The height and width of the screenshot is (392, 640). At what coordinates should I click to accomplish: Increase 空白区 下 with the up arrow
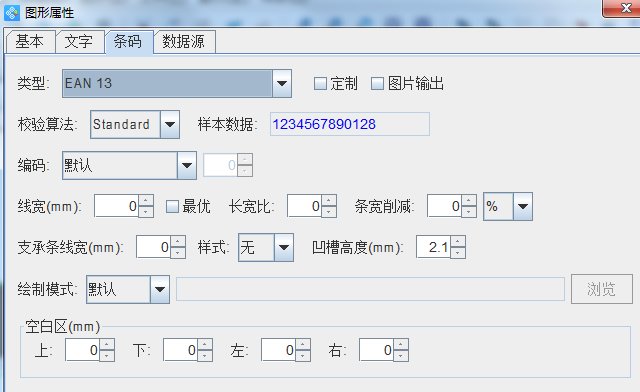(x=205, y=344)
